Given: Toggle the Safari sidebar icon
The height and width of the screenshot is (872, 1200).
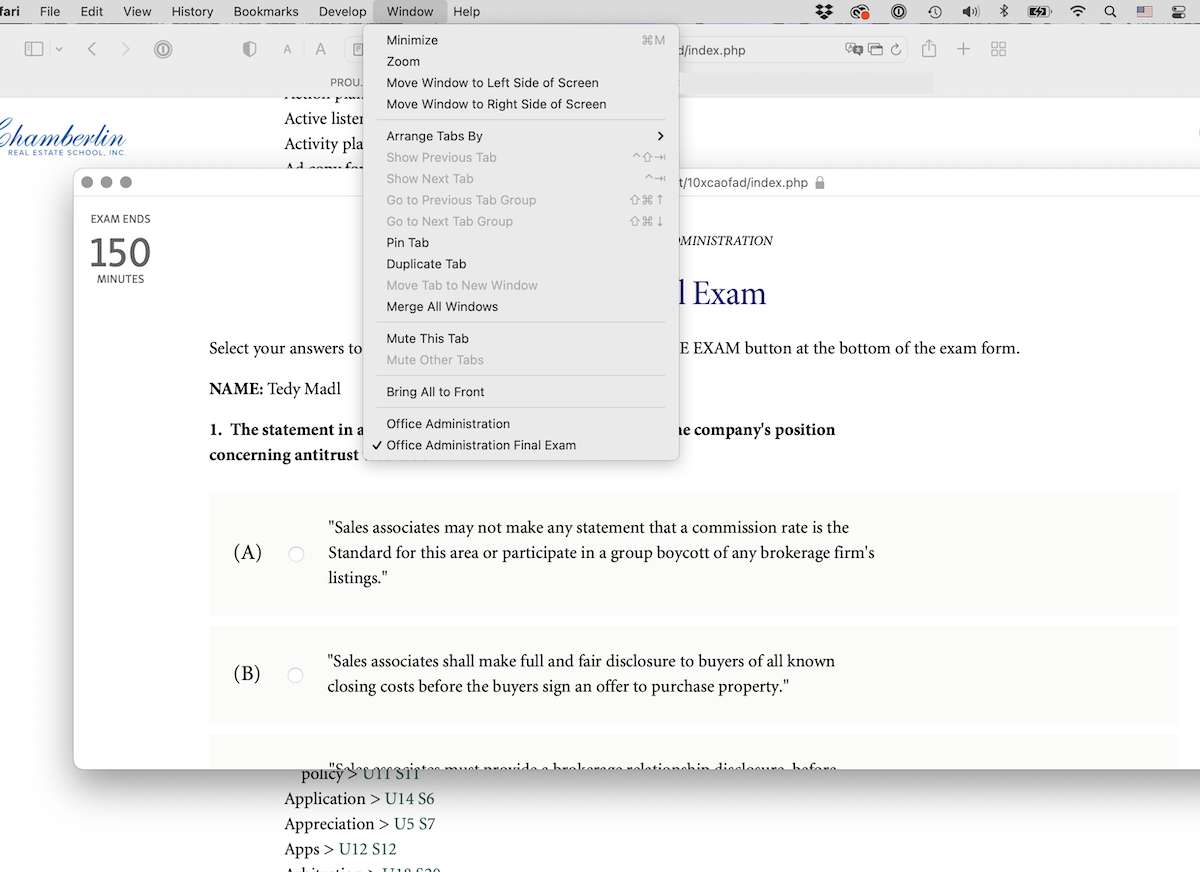Looking at the screenshot, I should click(34, 49).
